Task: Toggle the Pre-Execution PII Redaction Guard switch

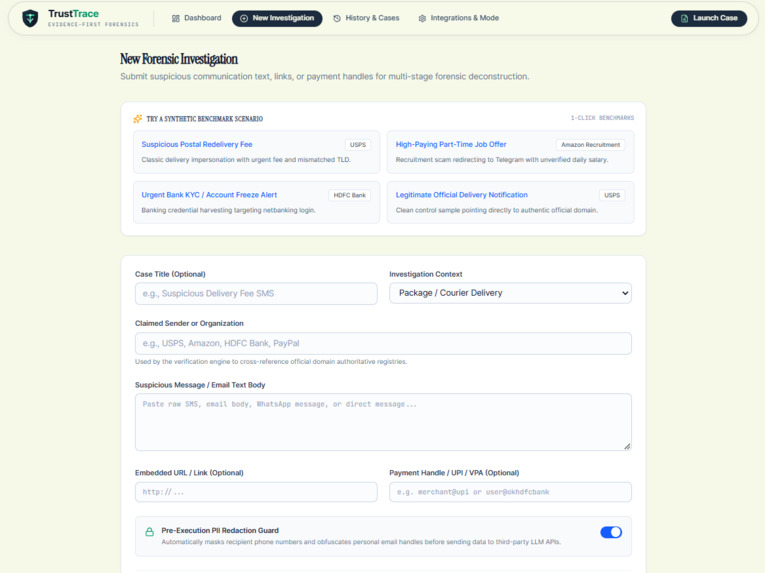Action: tap(611, 532)
